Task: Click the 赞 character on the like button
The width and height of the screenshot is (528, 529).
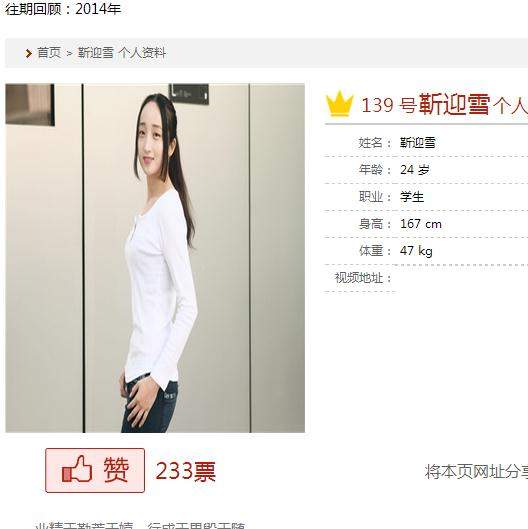Action: [116, 469]
